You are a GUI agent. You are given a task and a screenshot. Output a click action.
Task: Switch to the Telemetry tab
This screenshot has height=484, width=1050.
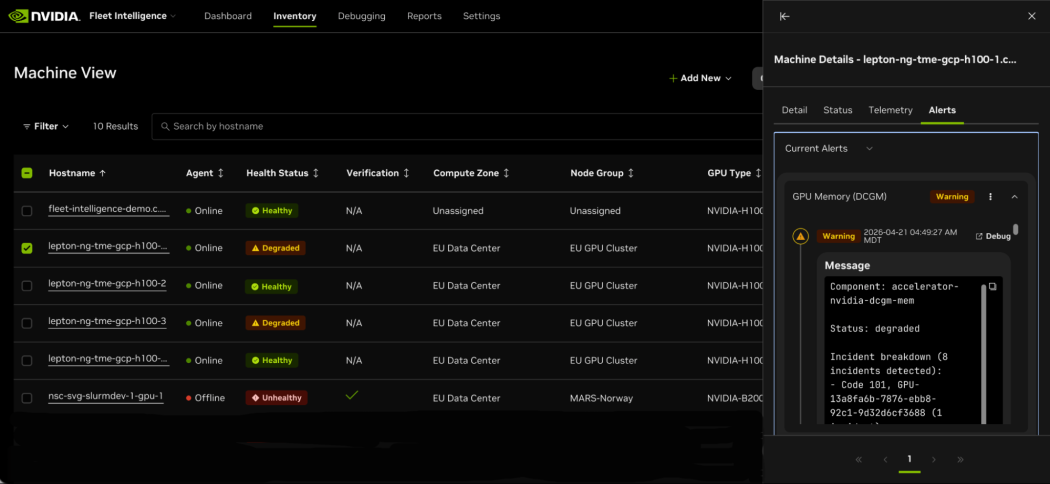(x=891, y=110)
